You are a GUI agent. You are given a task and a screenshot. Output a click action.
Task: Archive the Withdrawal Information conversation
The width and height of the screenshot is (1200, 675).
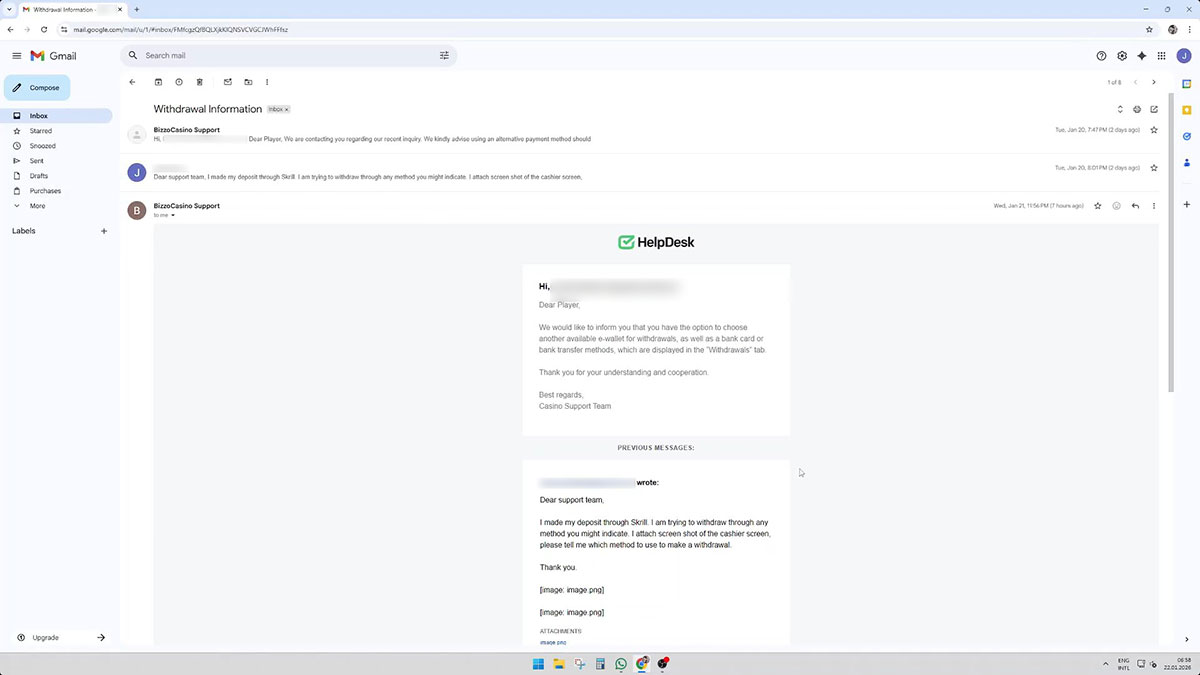(158, 82)
